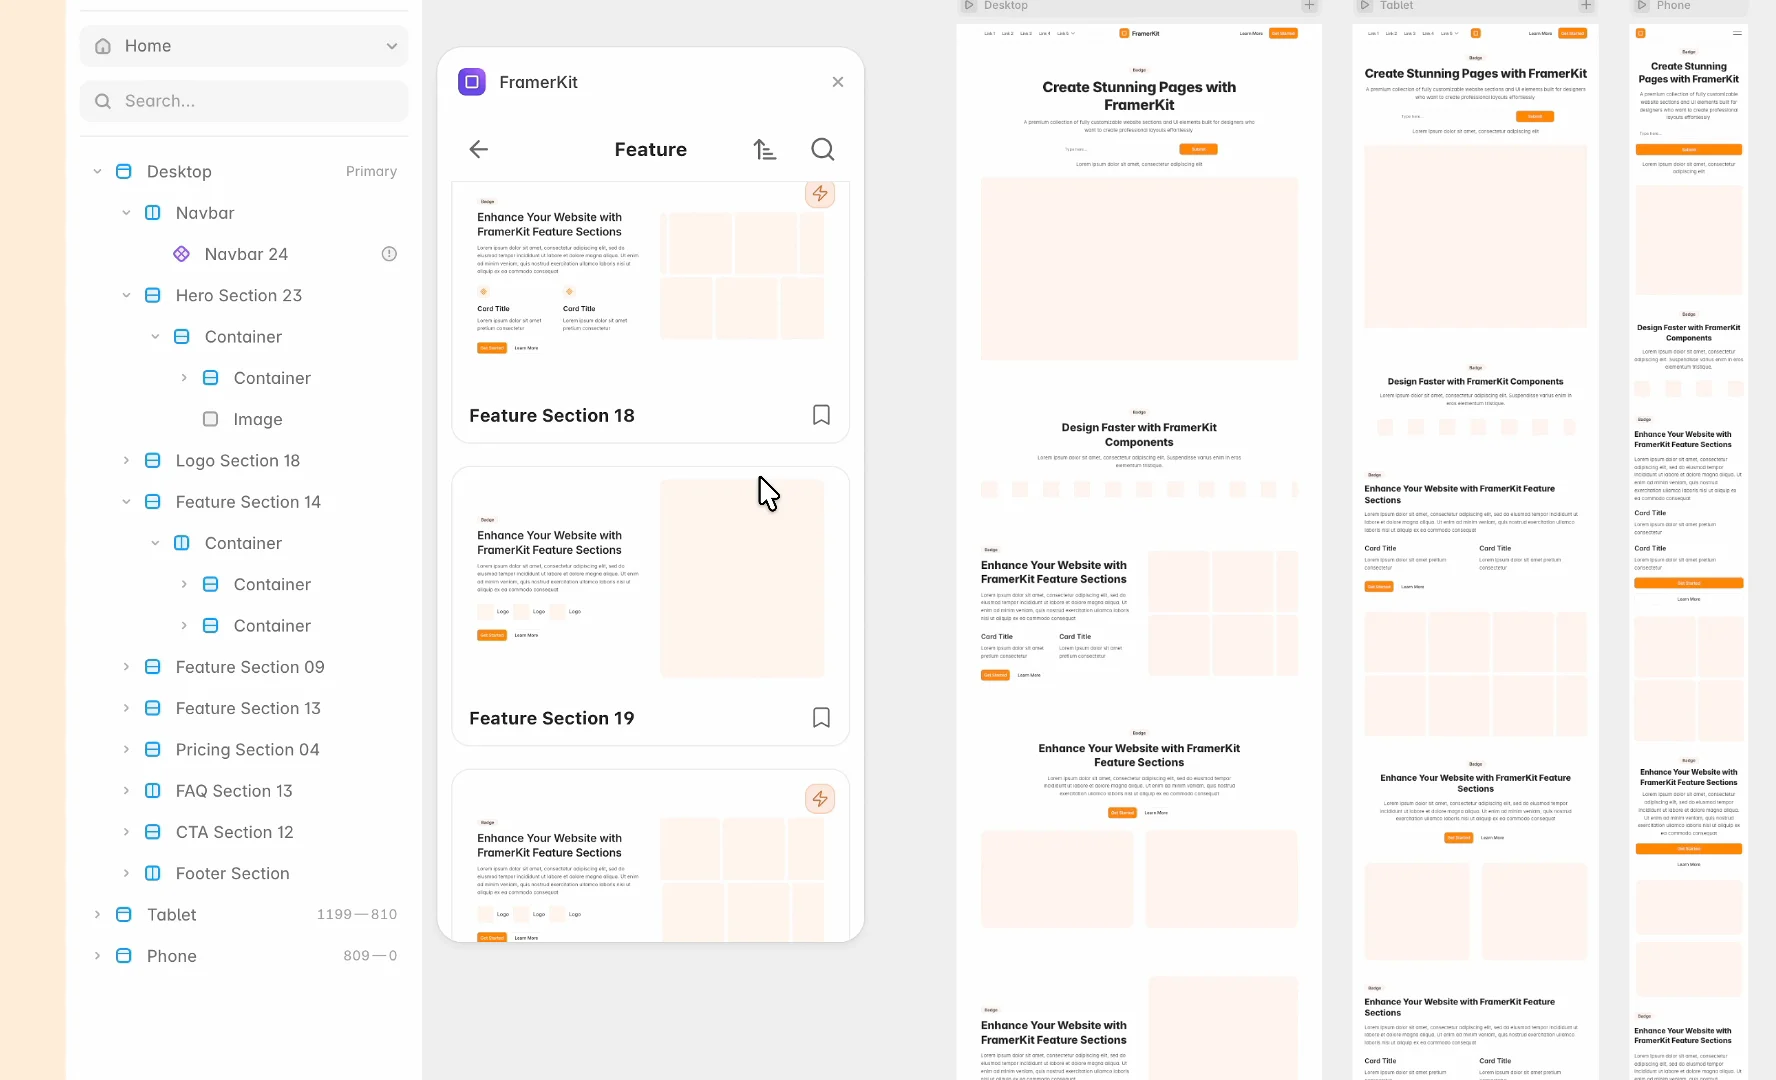Open the sort icon next to Feature
Viewport: 1776px width, 1080px height.
pos(765,150)
